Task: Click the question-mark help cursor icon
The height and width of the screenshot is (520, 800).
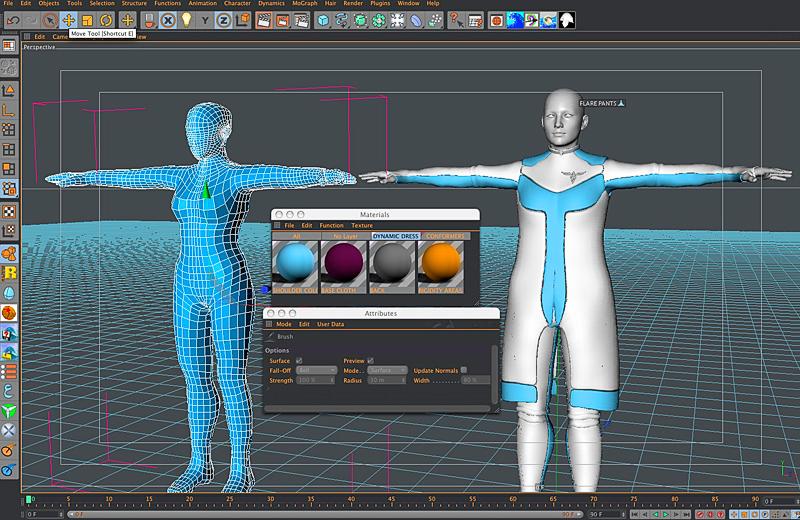Action: [456, 20]
